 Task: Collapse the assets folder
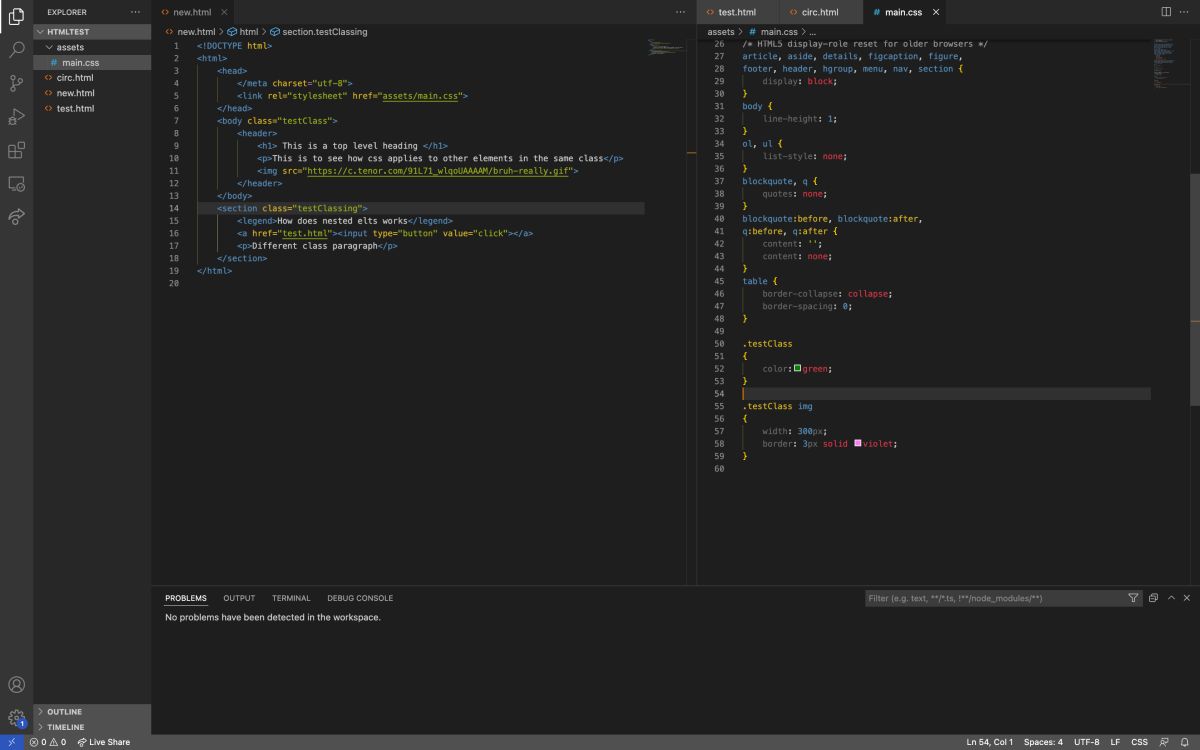pos(92,47)
